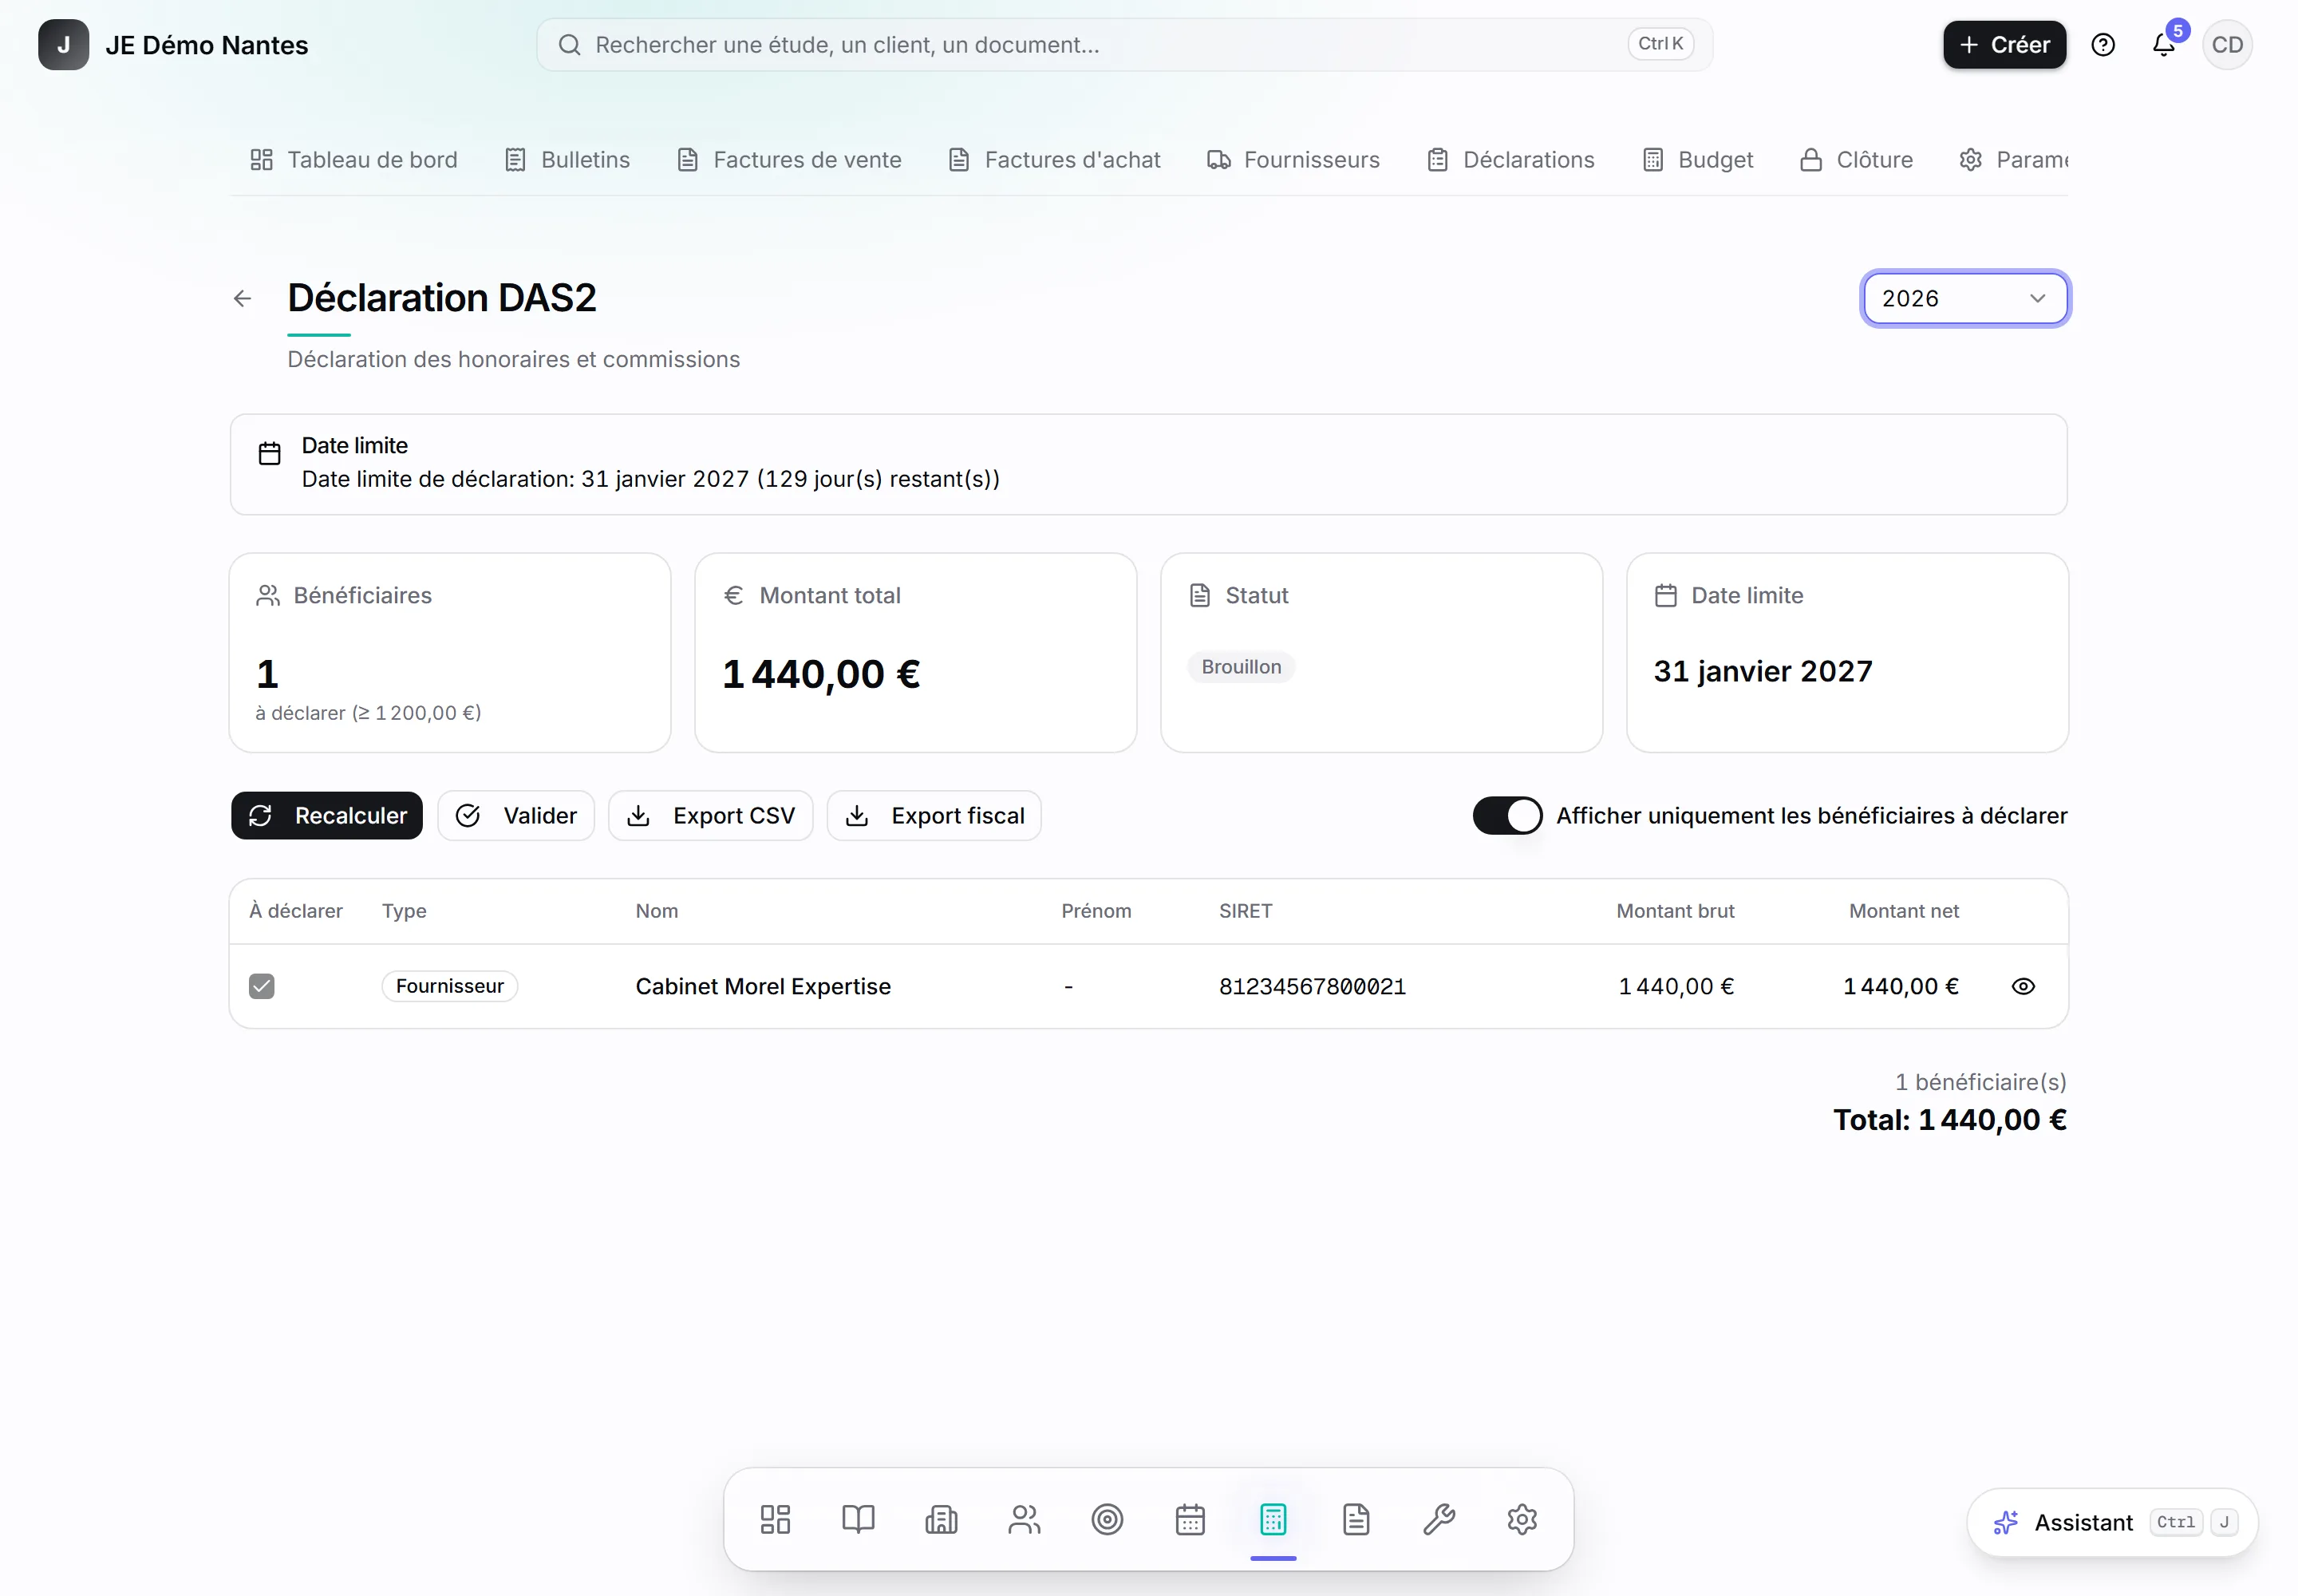
Task: Open the people icon in bottom dock
Action: (1024, 1520)
